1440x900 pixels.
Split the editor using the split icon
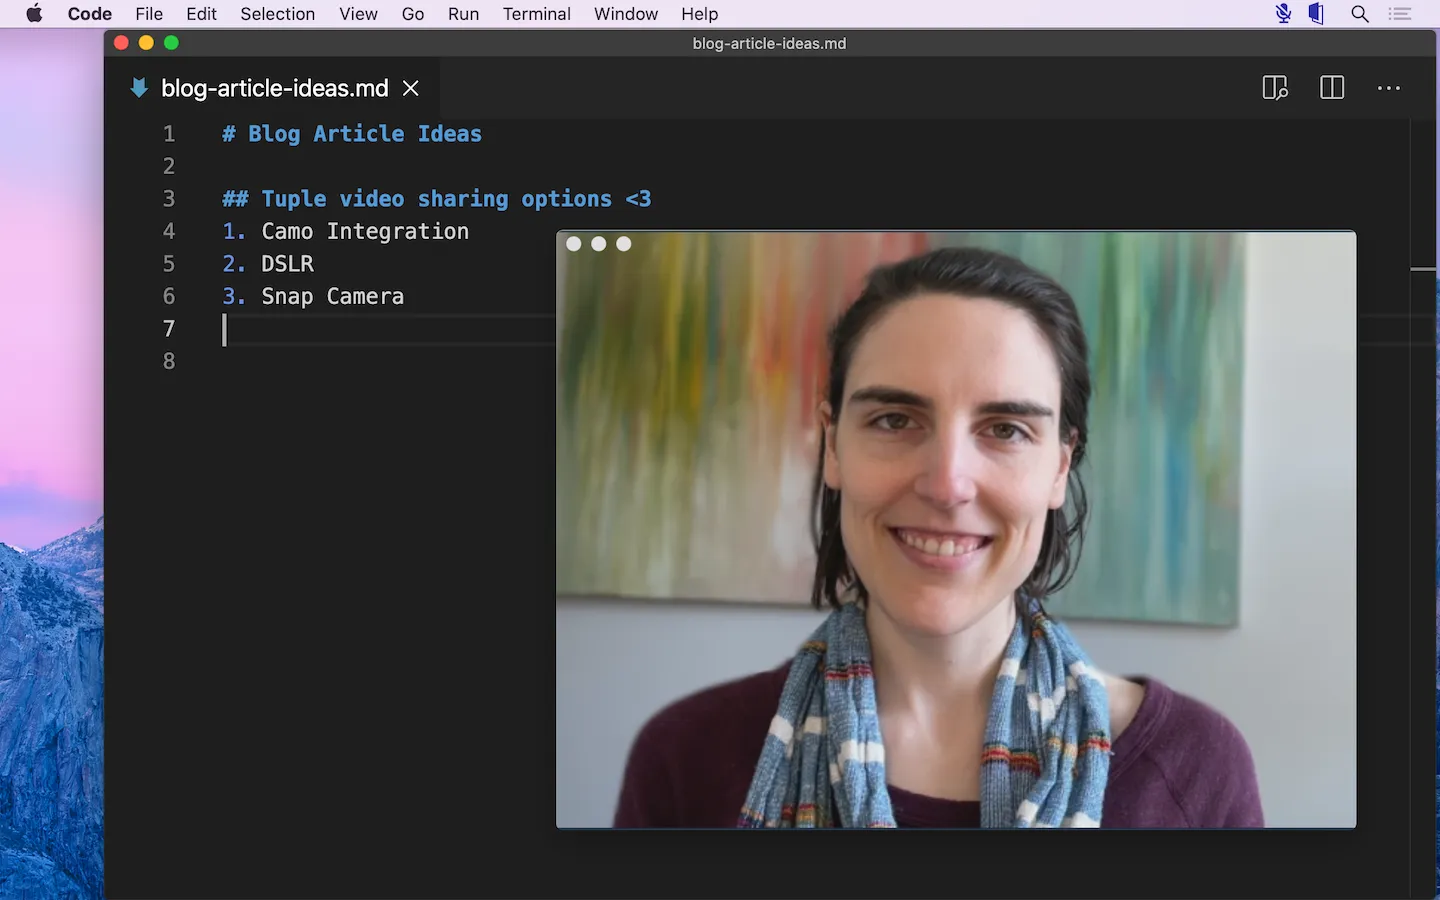(1332, 88)
